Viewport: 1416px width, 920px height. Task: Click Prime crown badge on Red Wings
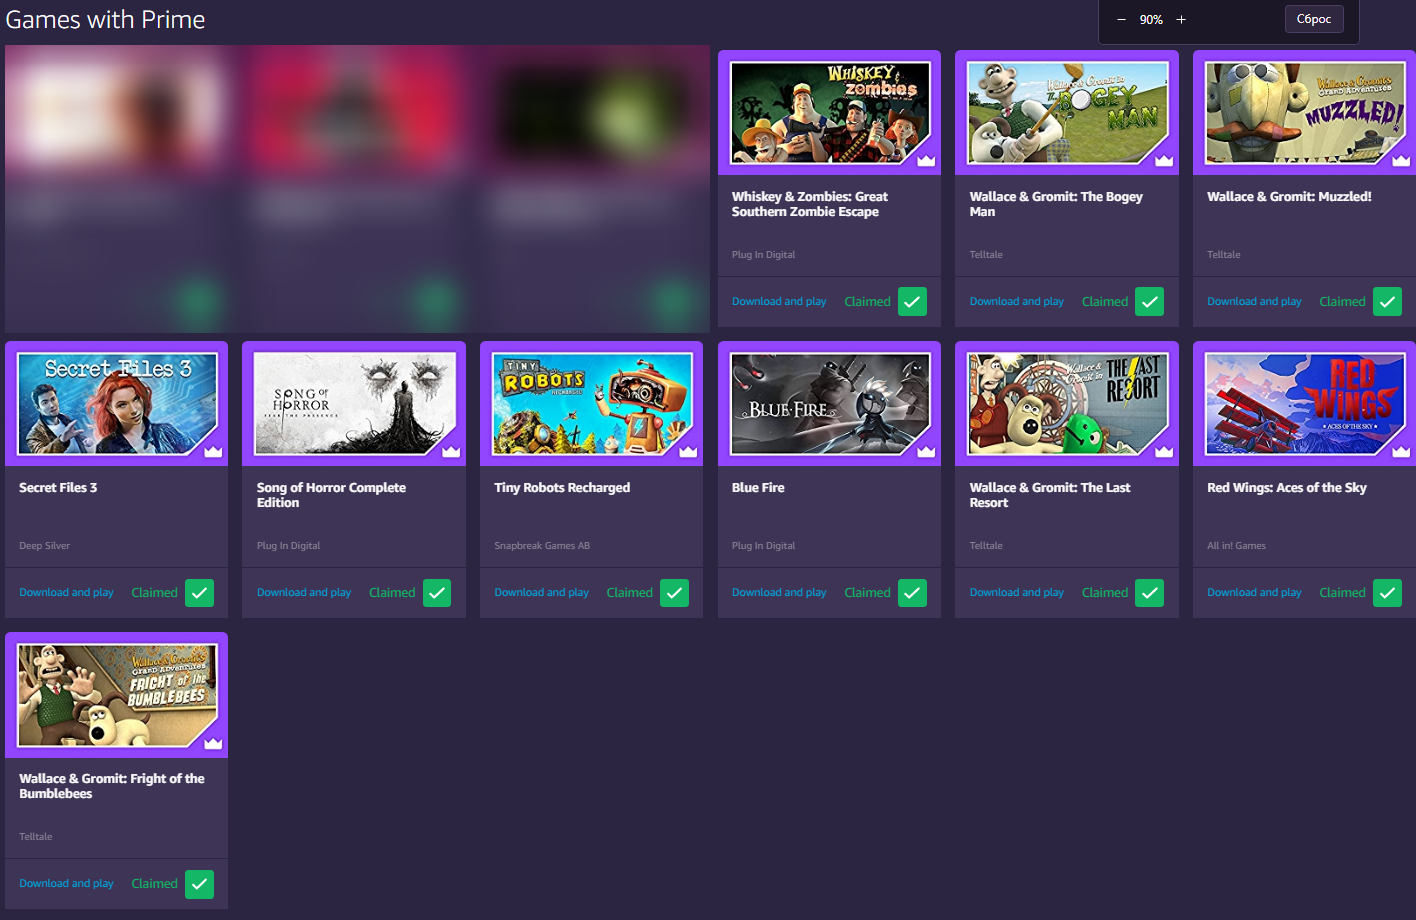click(x=1401, y=451)
